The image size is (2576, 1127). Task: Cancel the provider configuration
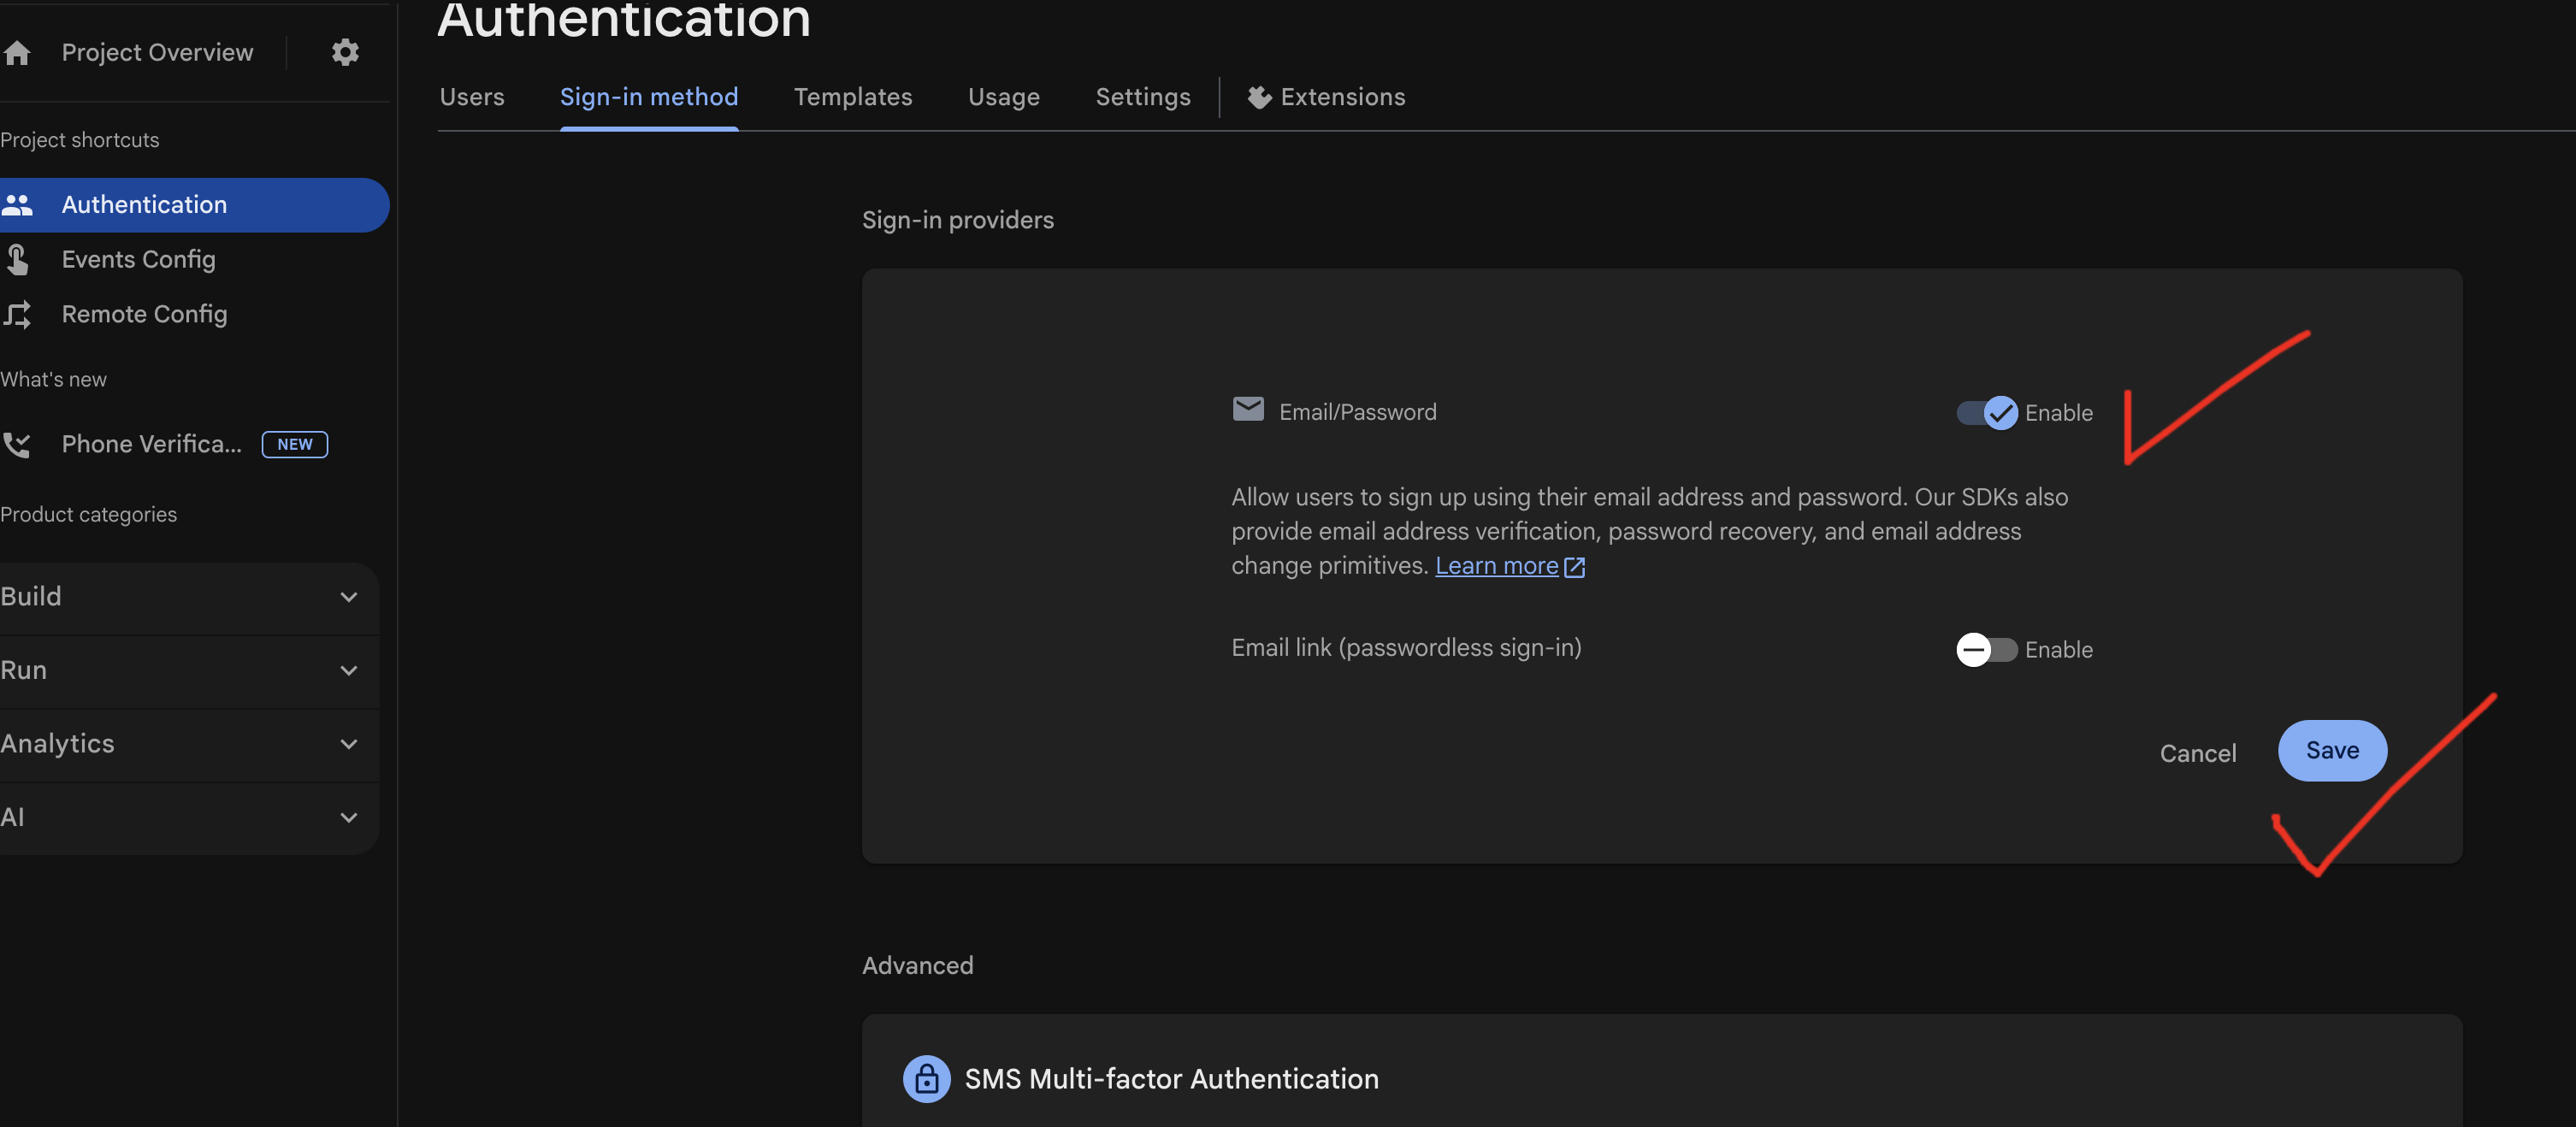pyautogui.click(x=2198, y=754)
